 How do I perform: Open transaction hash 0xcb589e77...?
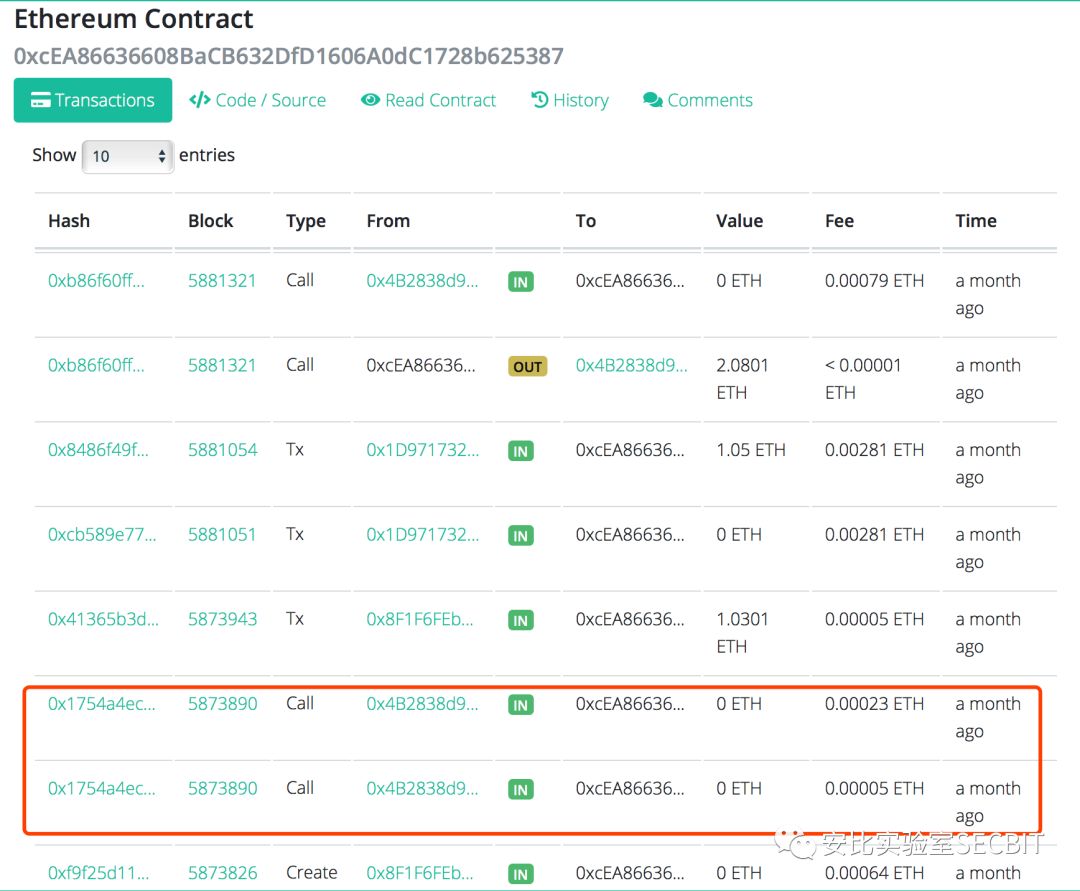point(102,535)
